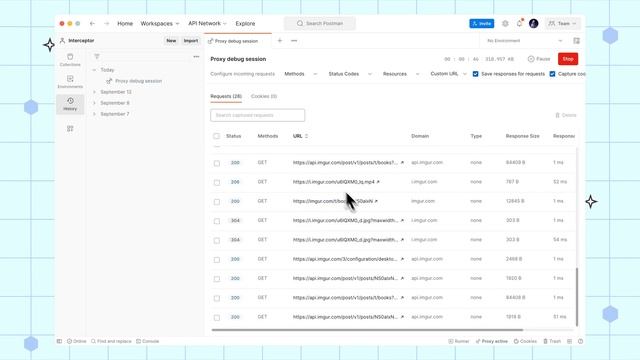The width and height of the screenshot is (640, 360).
Task: Open the Resources filter dropdown
Action: point(401,74)
